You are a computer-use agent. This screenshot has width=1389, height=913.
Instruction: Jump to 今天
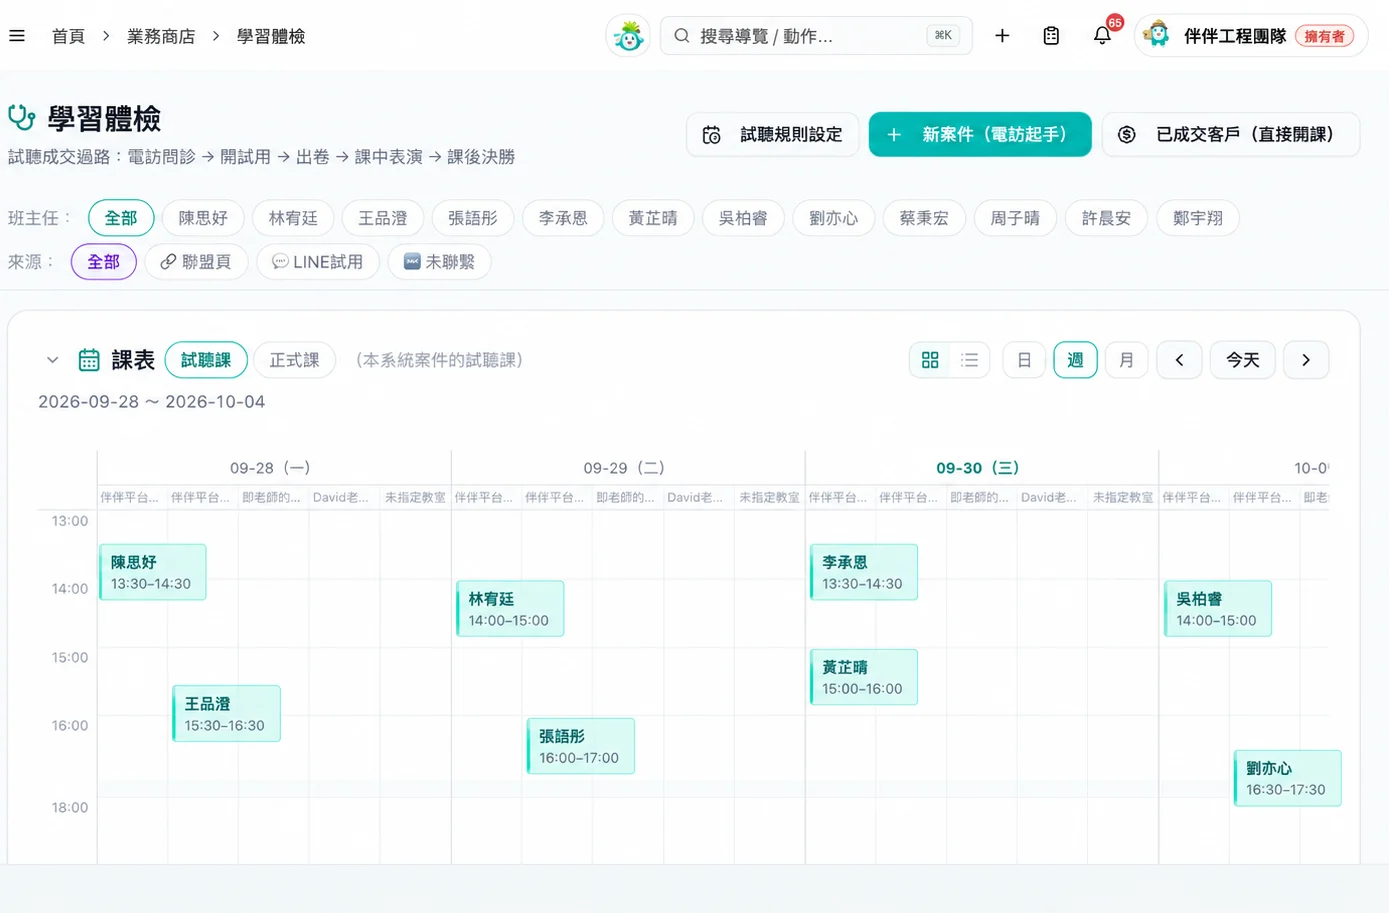pos(1243,360)
